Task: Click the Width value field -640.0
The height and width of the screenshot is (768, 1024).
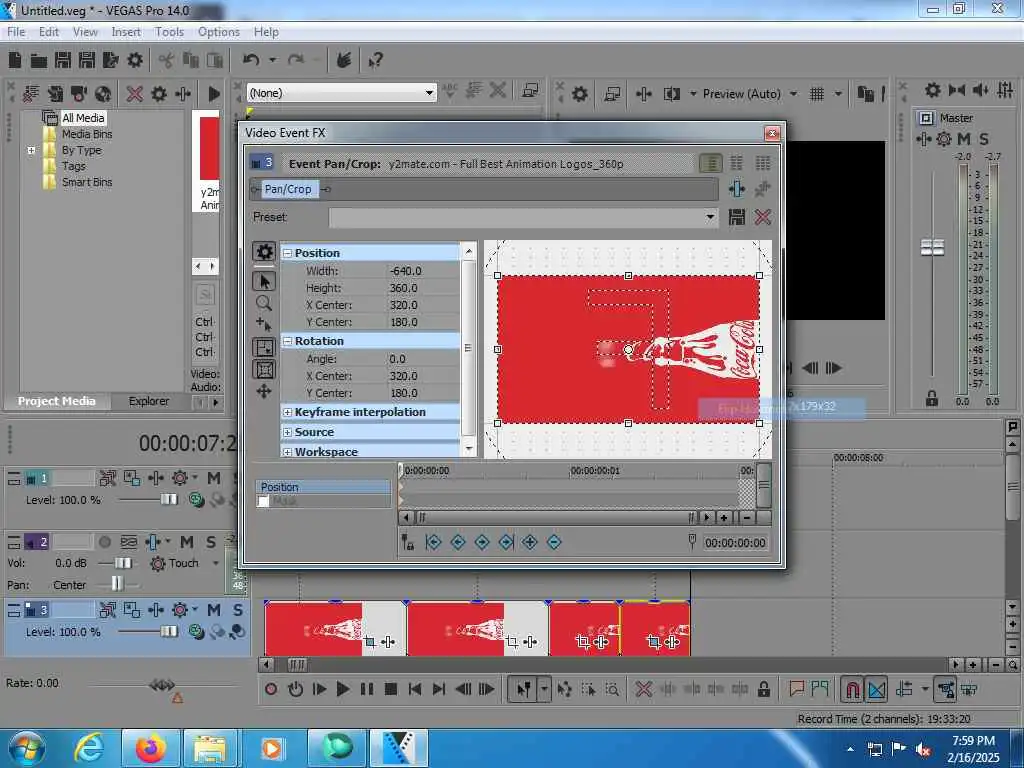Action: pyautogui.click(x=423, y=271)
